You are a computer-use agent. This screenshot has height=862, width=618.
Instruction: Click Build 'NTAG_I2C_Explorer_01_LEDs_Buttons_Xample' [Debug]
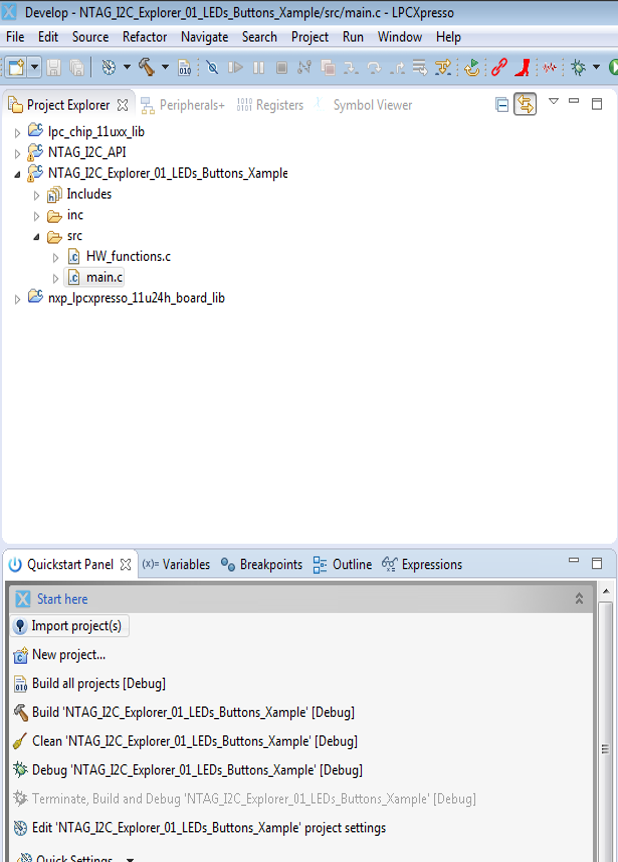pyautogui.click(x=184, y=712)
